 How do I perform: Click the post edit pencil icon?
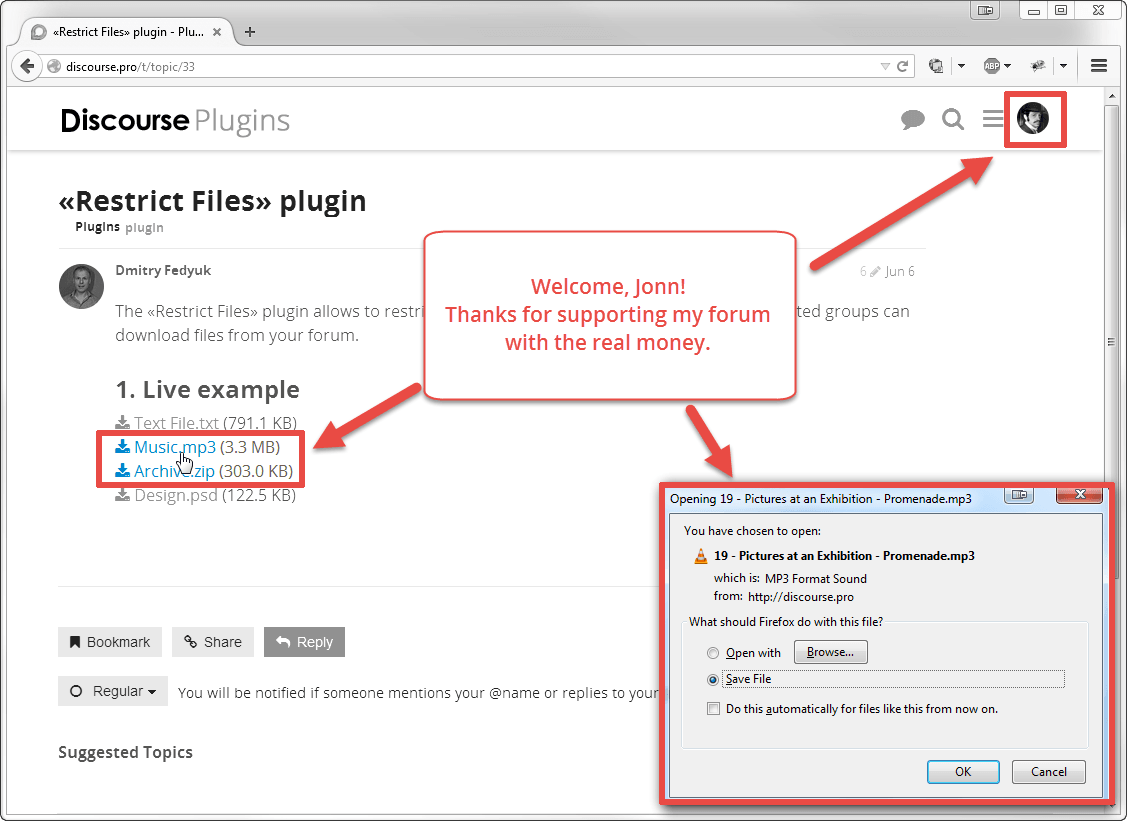point(875,272)
